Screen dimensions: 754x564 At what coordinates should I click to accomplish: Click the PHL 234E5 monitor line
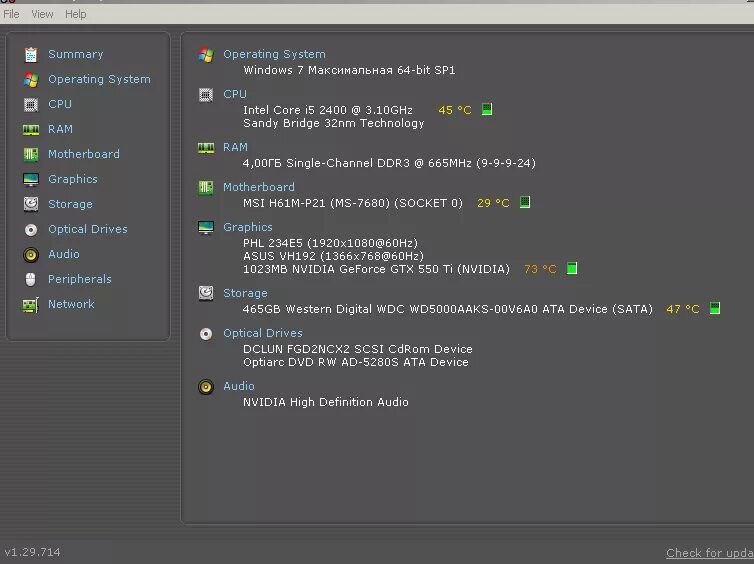330,243
